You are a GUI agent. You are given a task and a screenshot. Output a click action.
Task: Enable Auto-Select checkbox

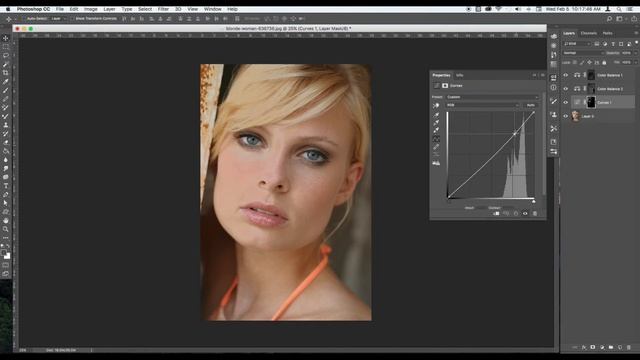pyautogui.click(x=24, y=19)
